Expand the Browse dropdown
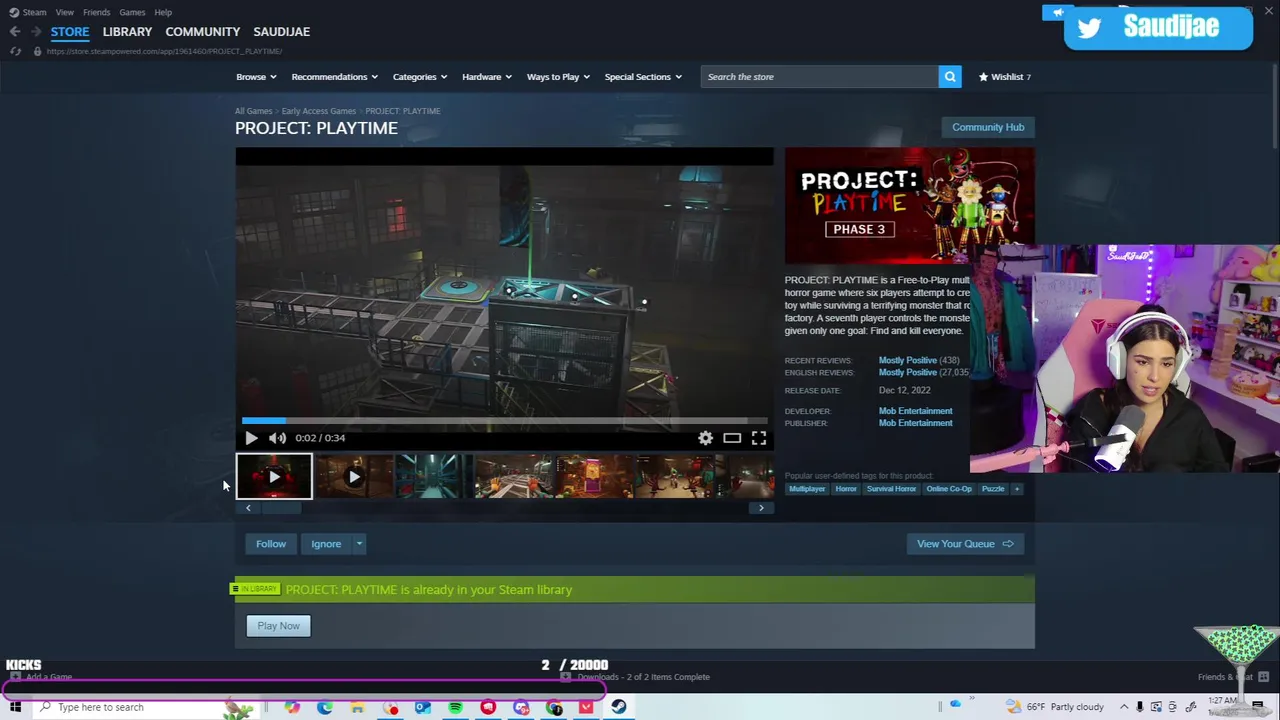Screen dimensions: 1280x720 (x=256, y=77)
